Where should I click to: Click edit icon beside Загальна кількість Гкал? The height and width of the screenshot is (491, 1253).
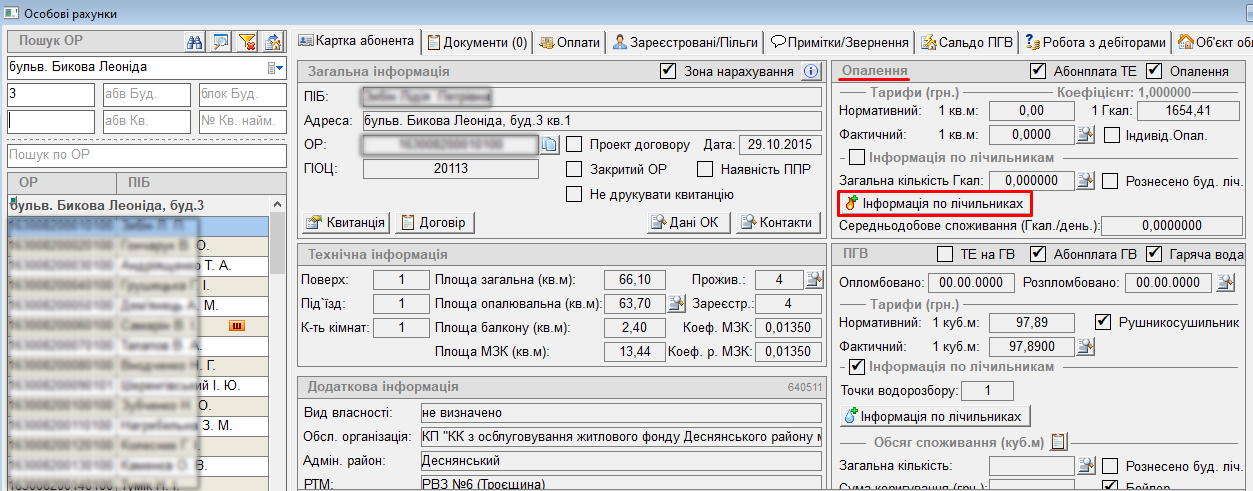[1085, 181]
